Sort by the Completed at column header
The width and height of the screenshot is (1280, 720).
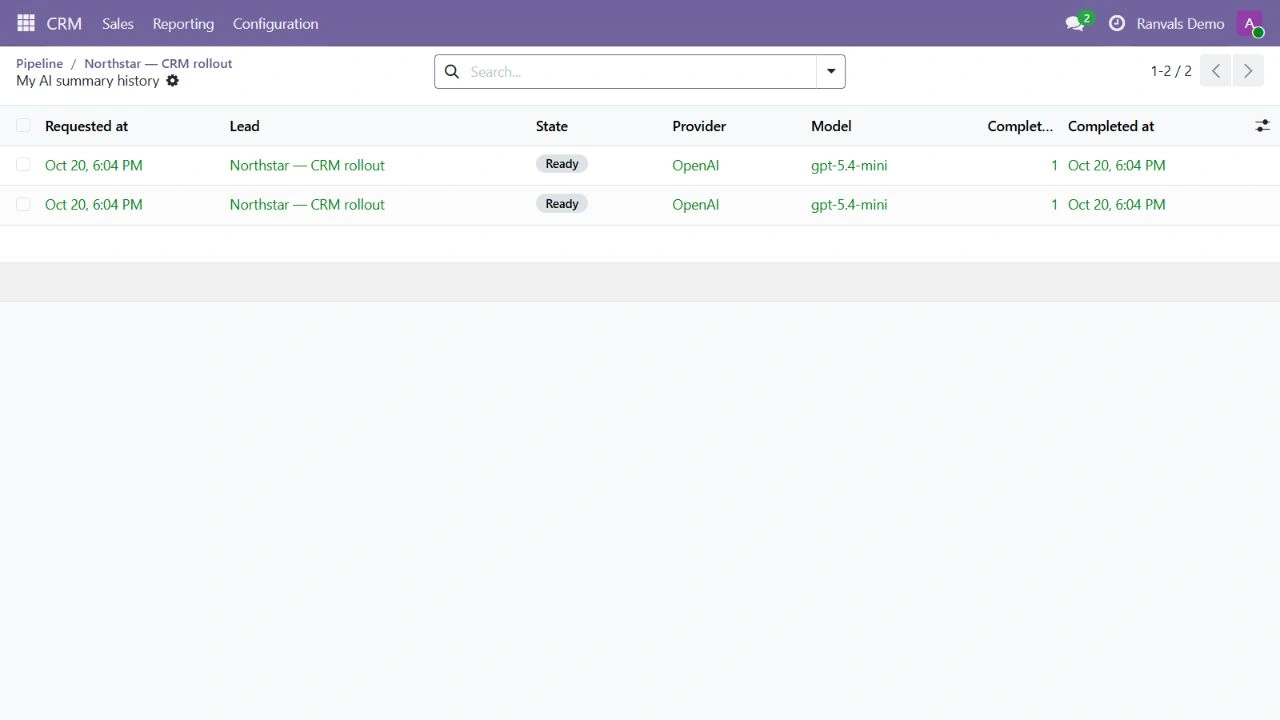pyautogui.click(x=1111, y=126)
